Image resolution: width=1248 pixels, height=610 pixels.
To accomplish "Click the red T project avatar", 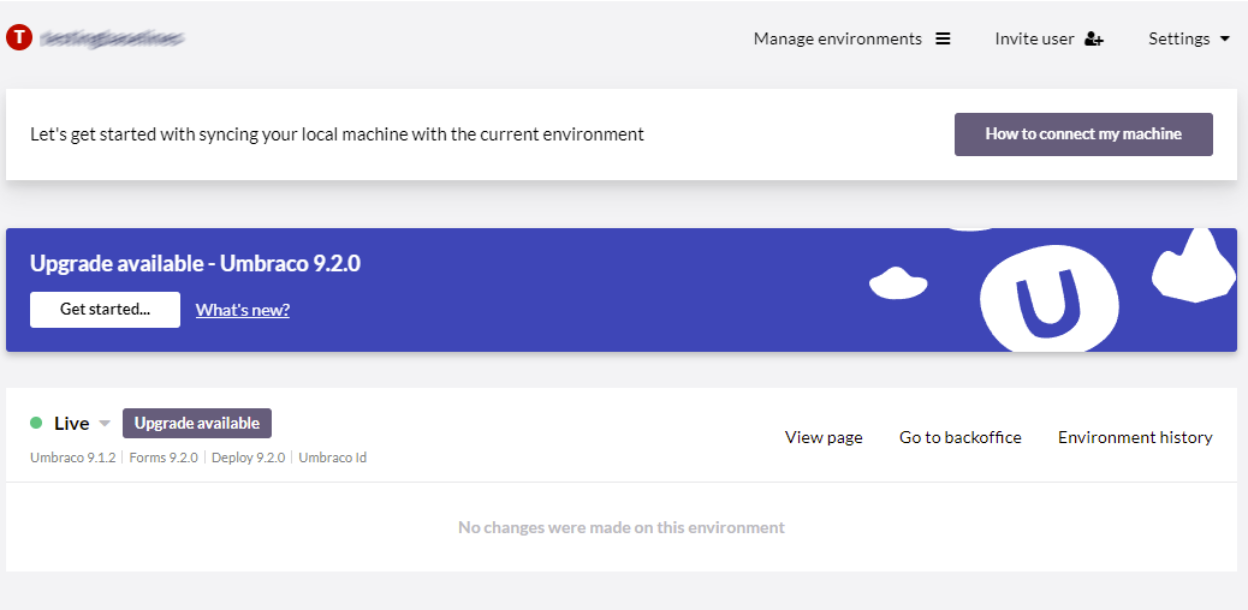I will pyautogui.click(x=19, y=38).
